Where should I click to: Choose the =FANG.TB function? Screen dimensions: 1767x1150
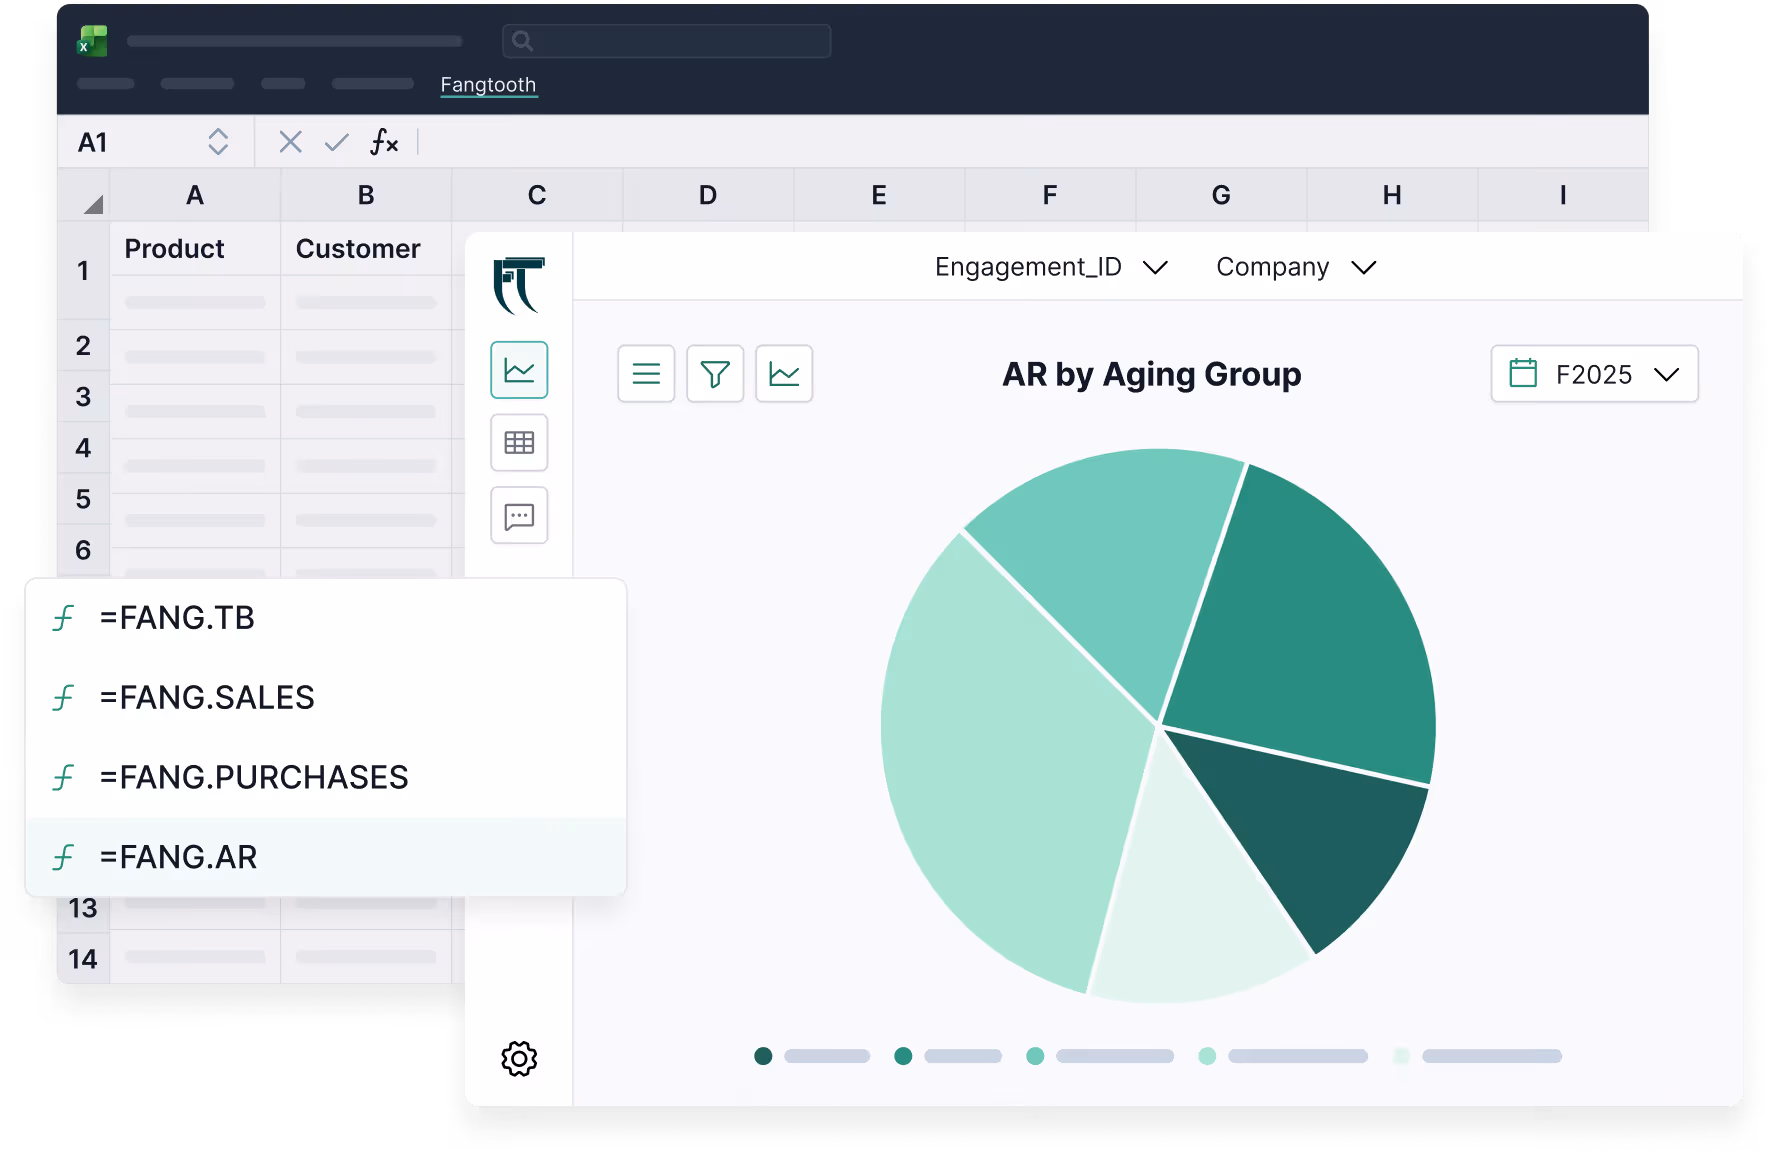point(326,618)
